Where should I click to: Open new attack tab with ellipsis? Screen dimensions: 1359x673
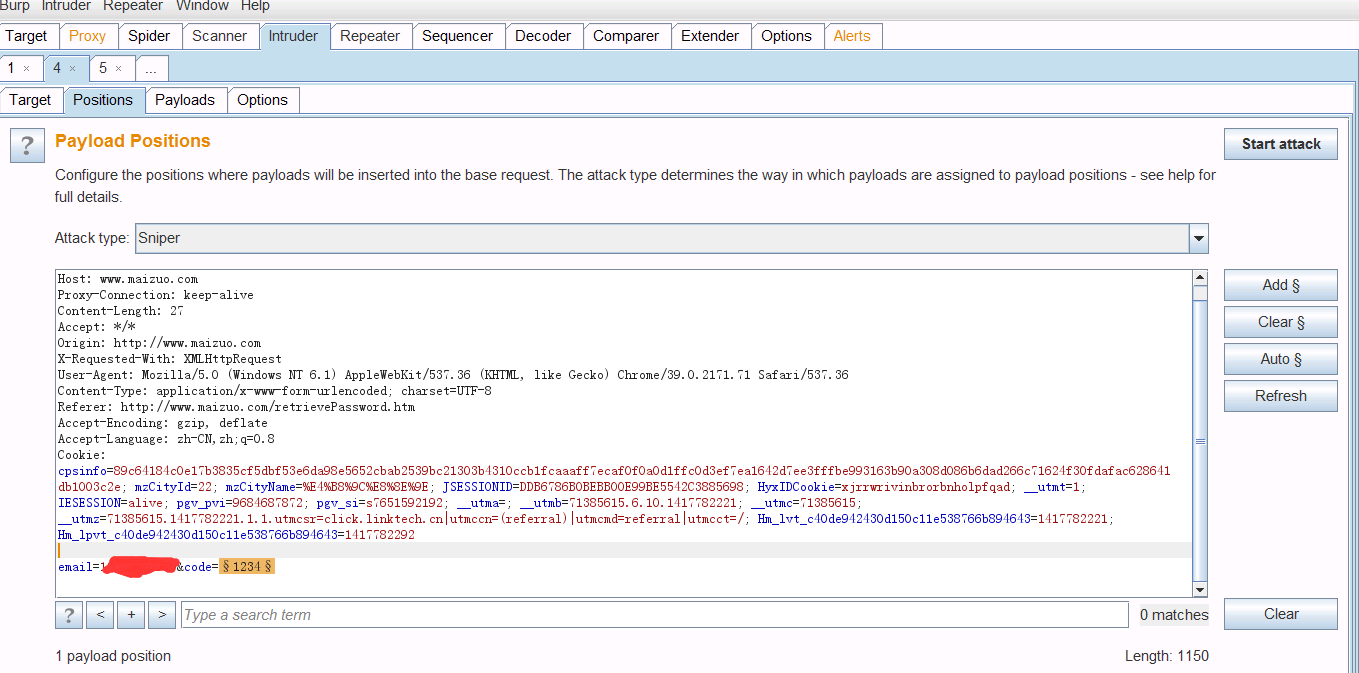point(151,69)
